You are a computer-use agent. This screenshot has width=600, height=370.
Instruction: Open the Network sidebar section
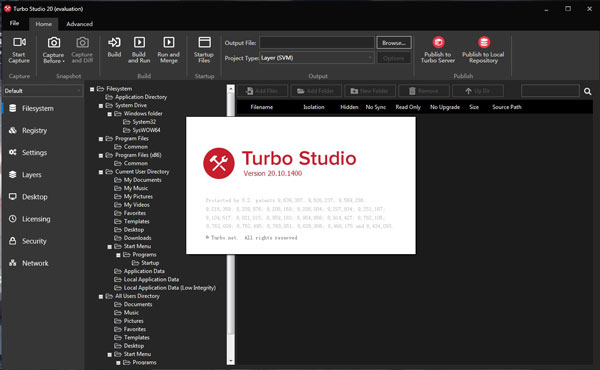(x=42, y=263)
